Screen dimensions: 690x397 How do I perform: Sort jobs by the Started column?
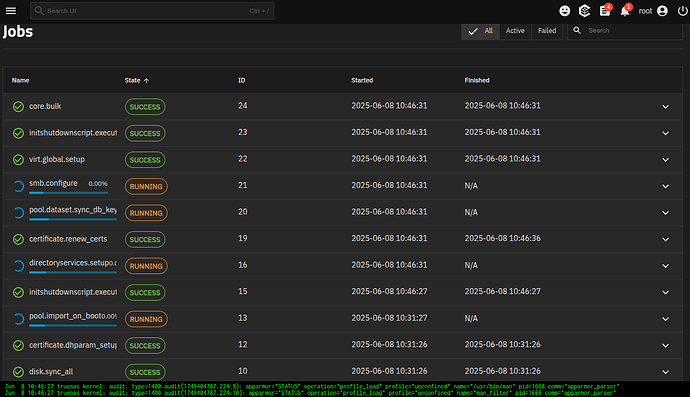[362, 81]
